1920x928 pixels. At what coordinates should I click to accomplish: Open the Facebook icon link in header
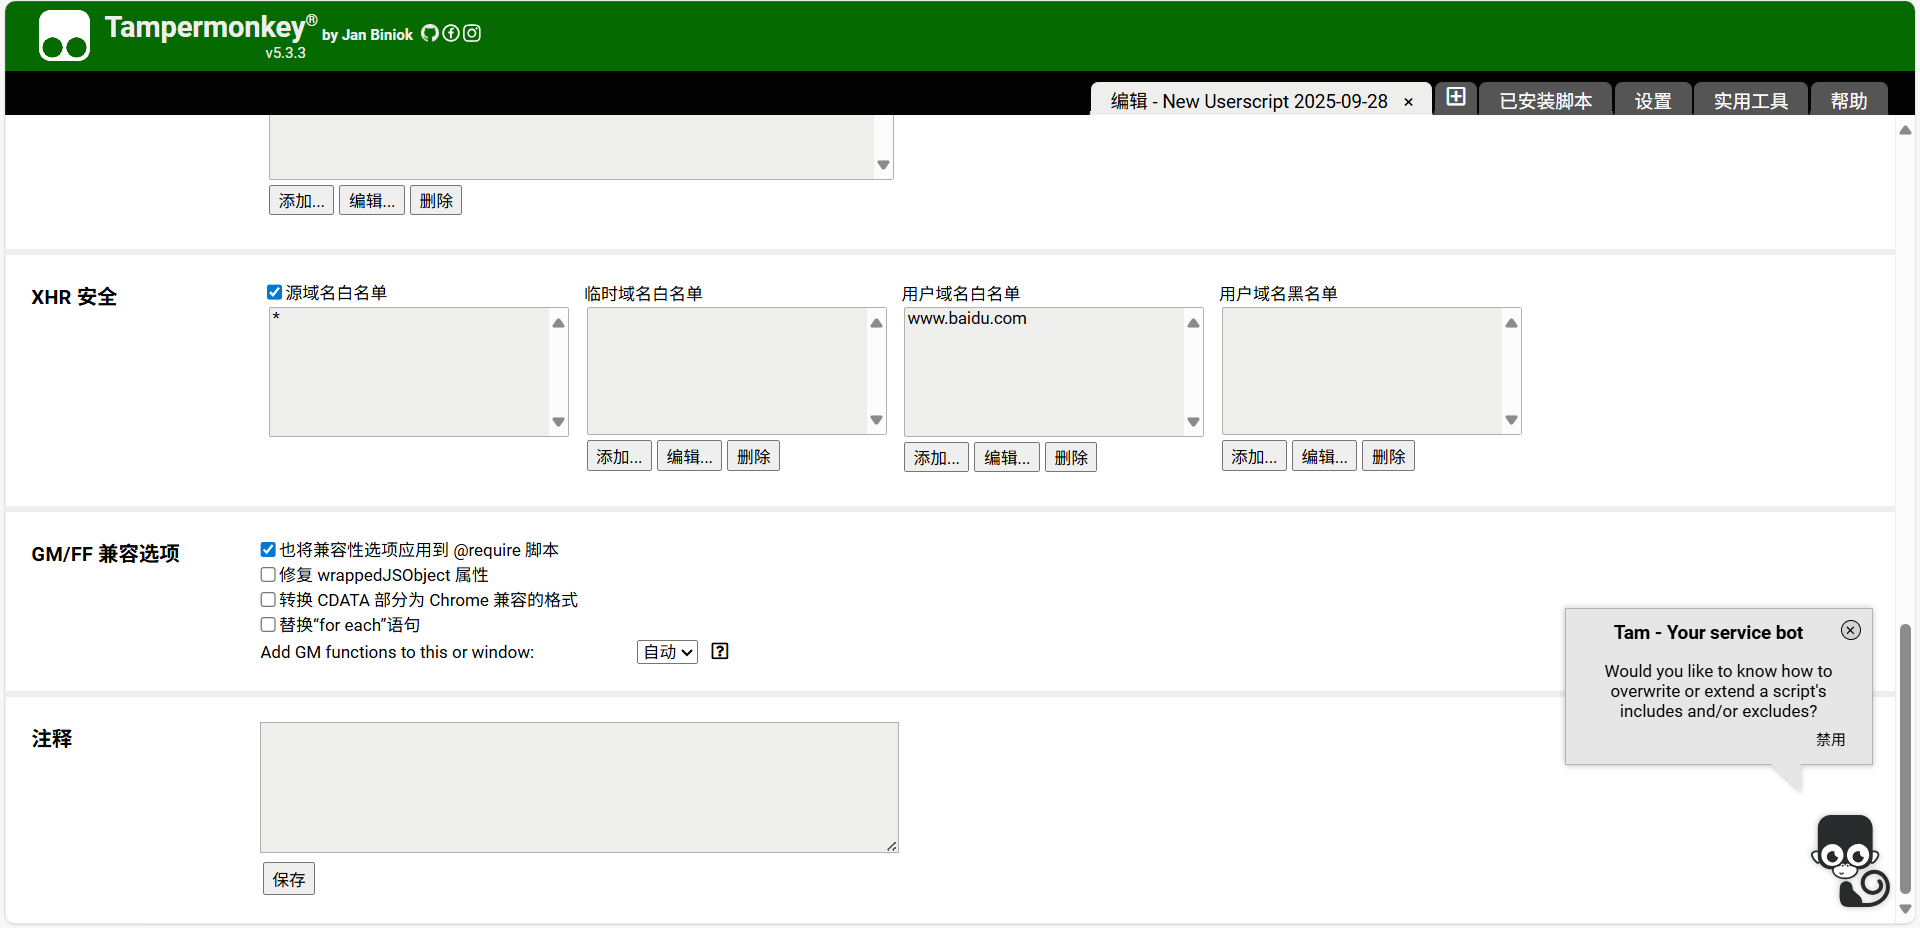click(x=451, y=33)
